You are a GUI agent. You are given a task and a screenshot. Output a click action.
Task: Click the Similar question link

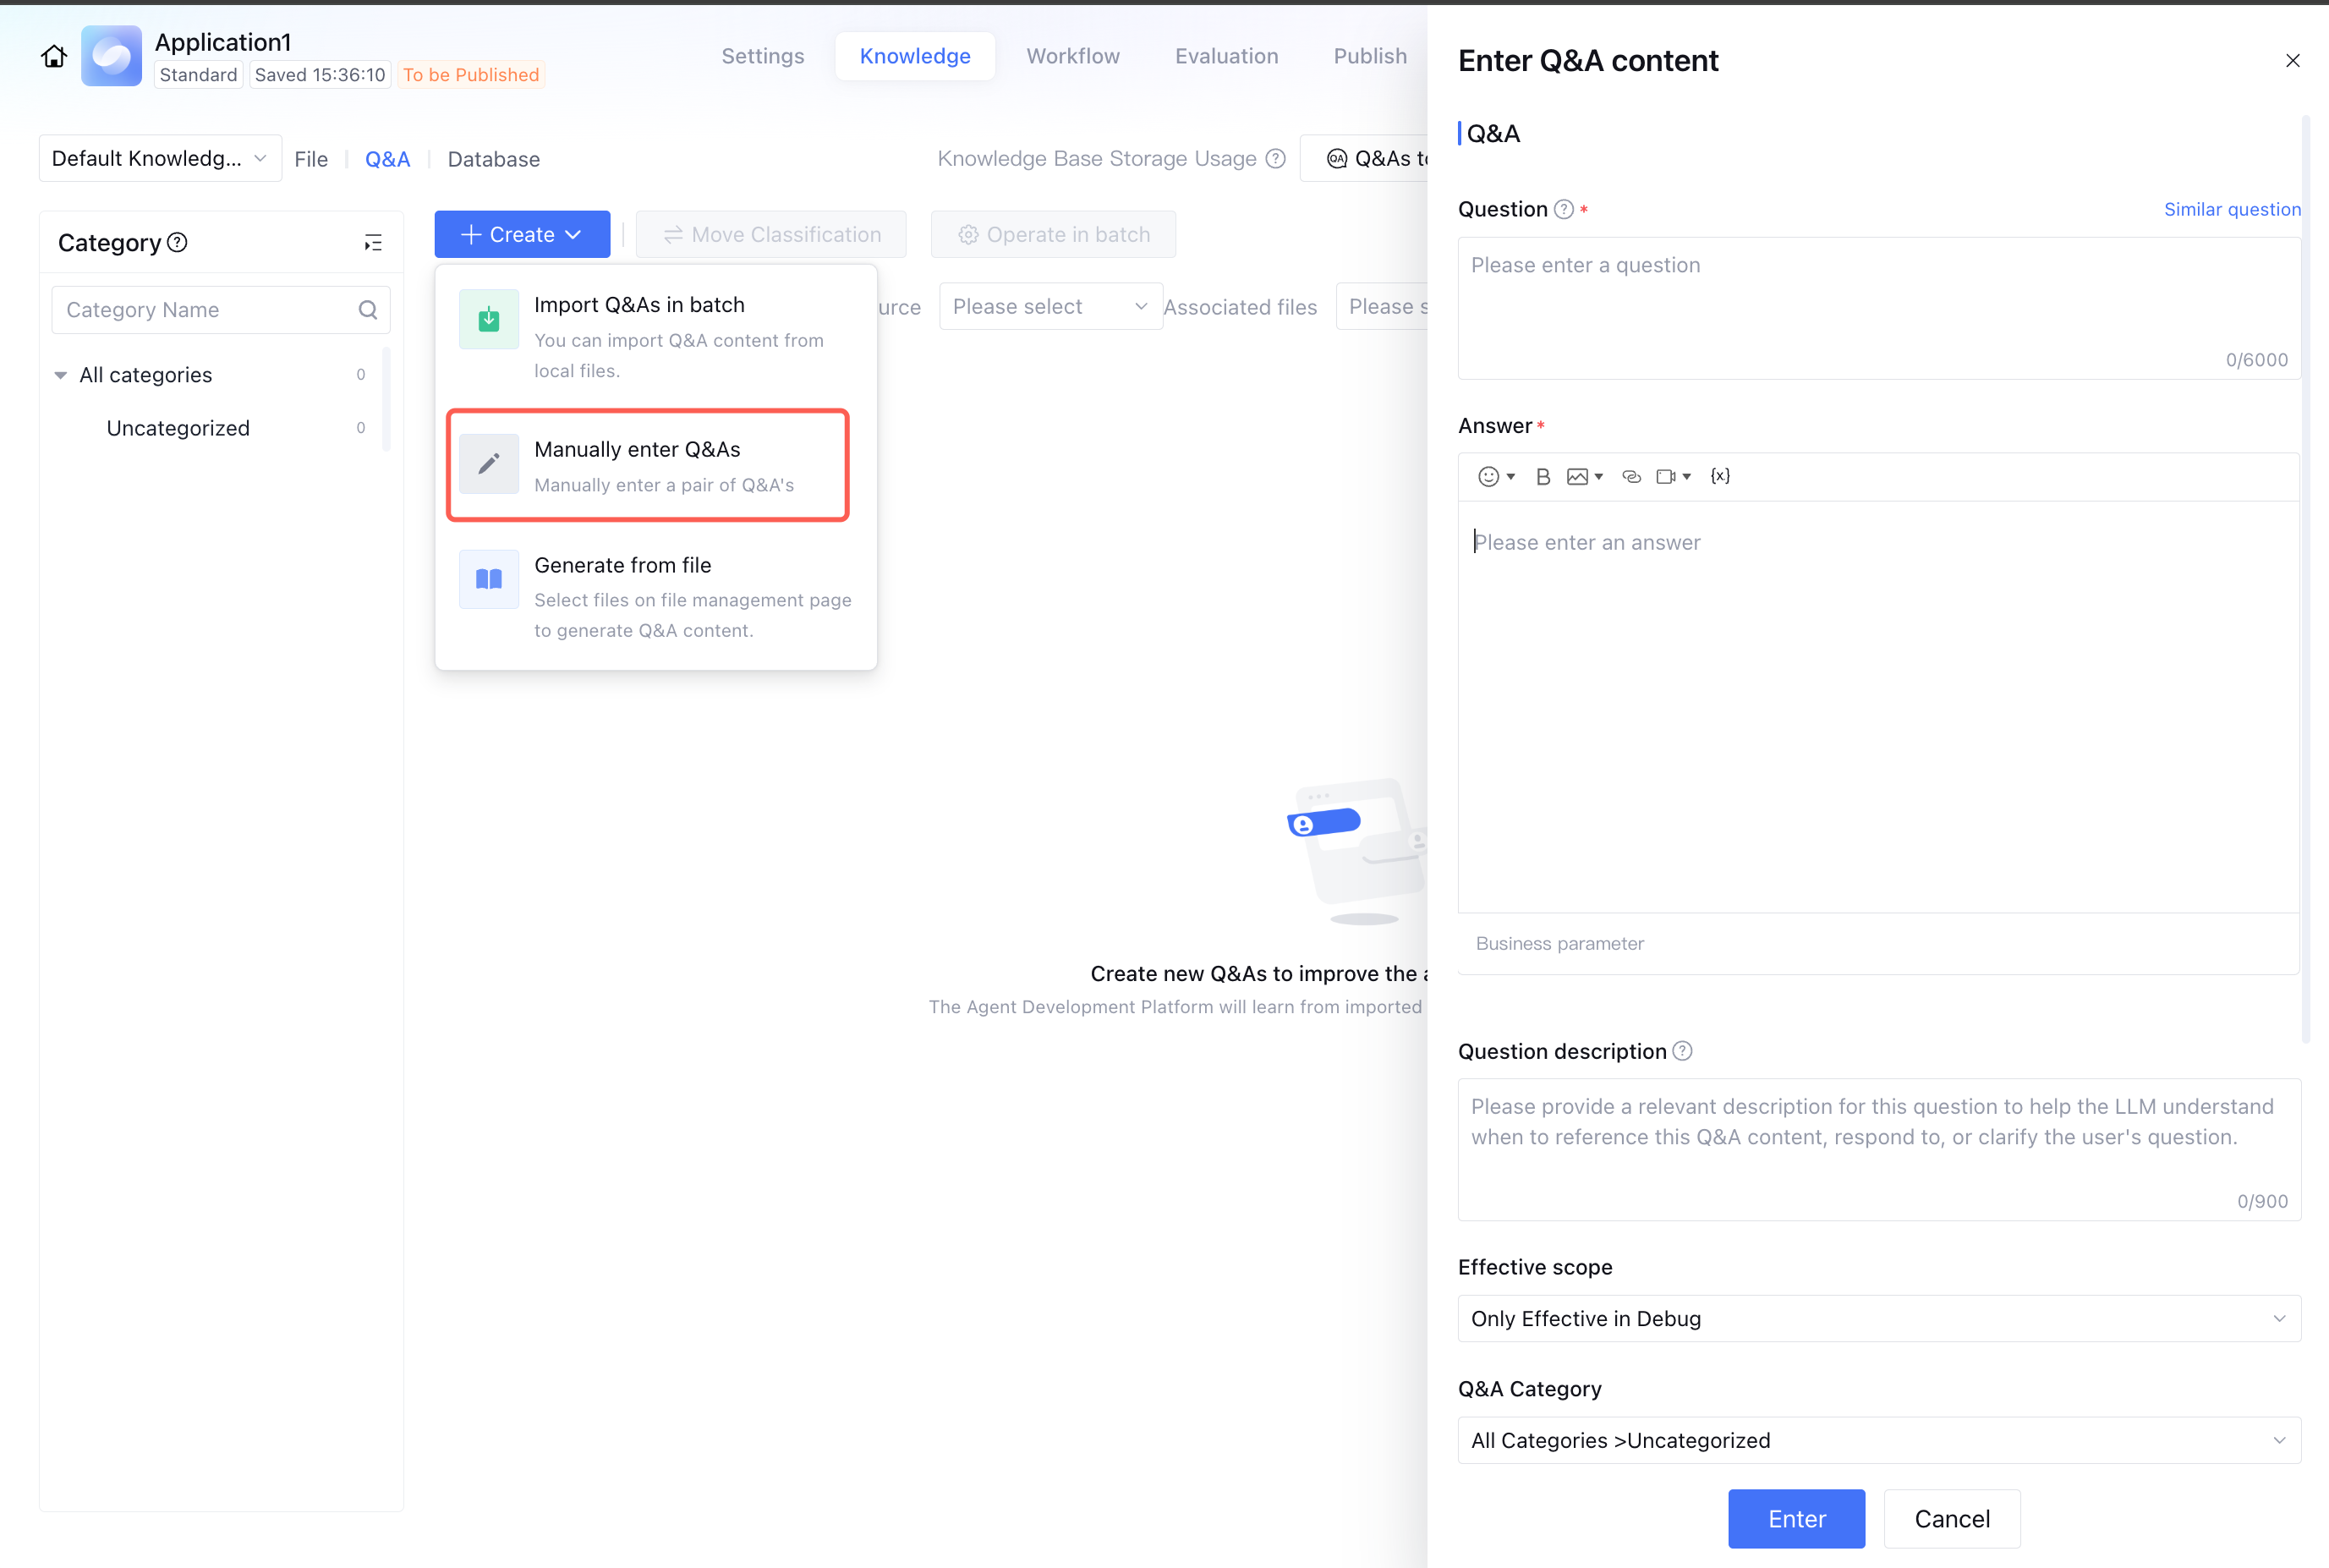[x=2231, y=209]
